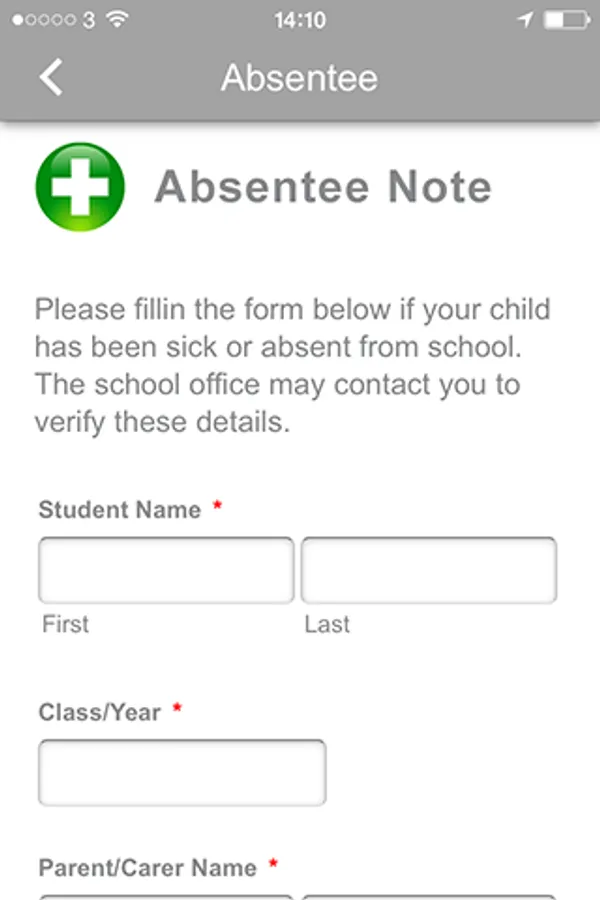This screenshot has width=600, height=900.
Task: Click the green plus cross icon
Action: click(80, 187)
